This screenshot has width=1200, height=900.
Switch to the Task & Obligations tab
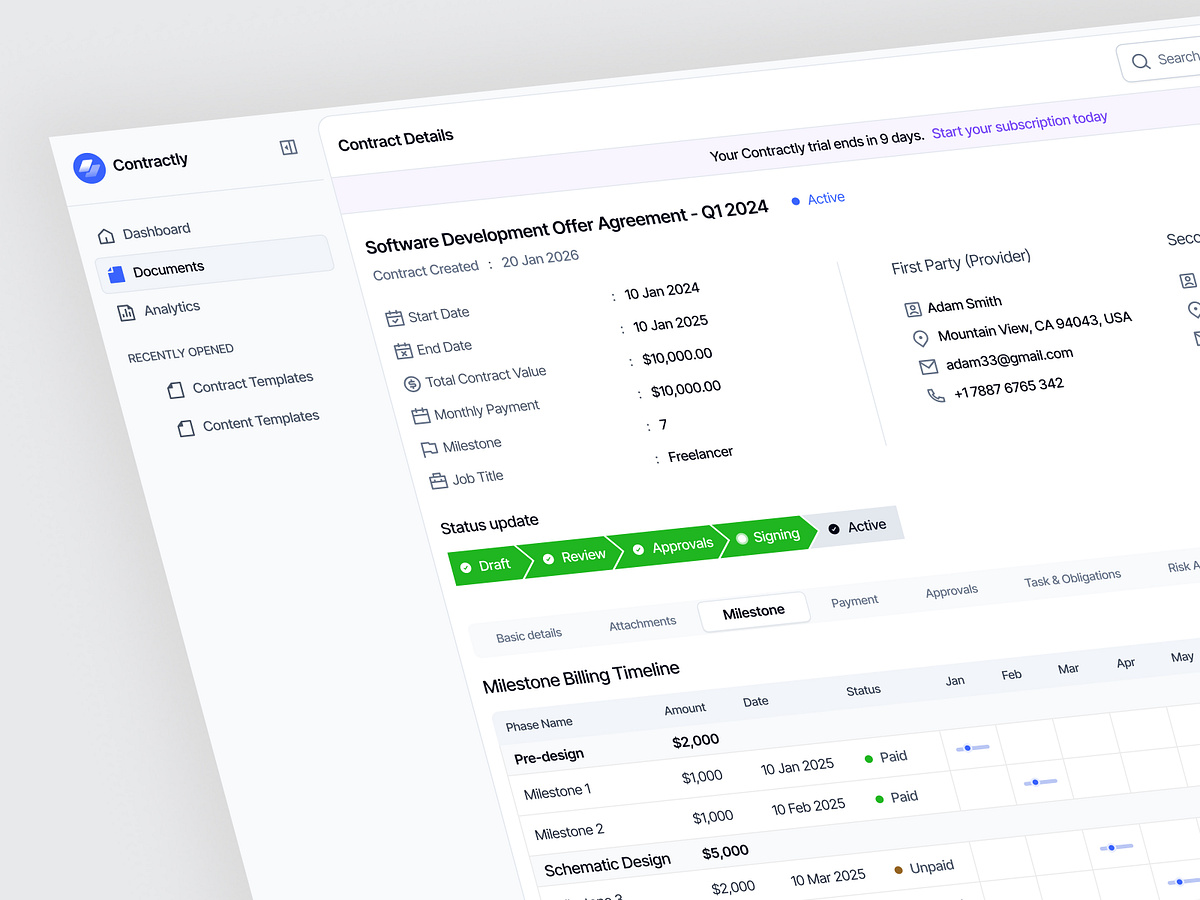(1073, 579)
